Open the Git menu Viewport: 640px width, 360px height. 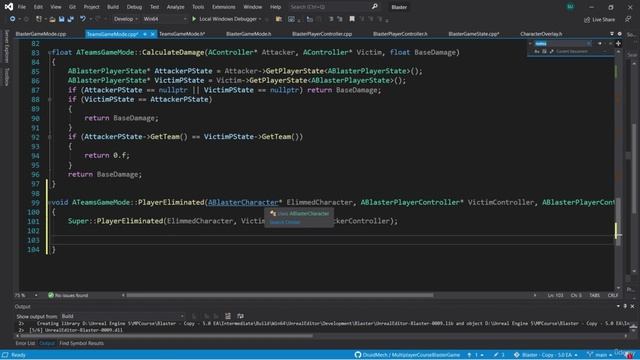pyautogui.click(x=72, y=7)
